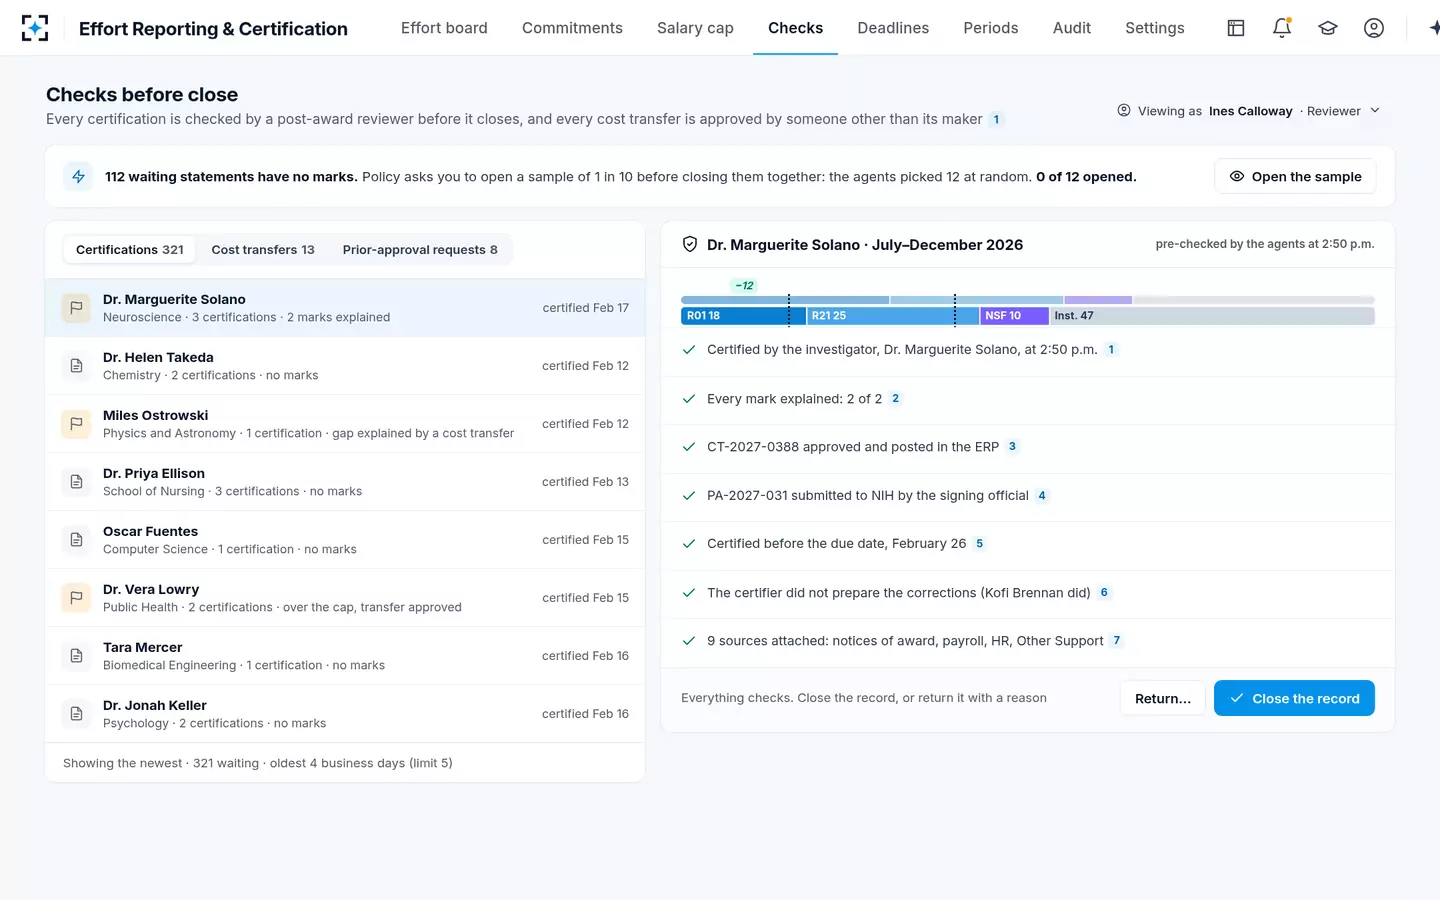Select the Certifications 321 tab
Screen dimensions: 1440x900
tap(130, 249)
